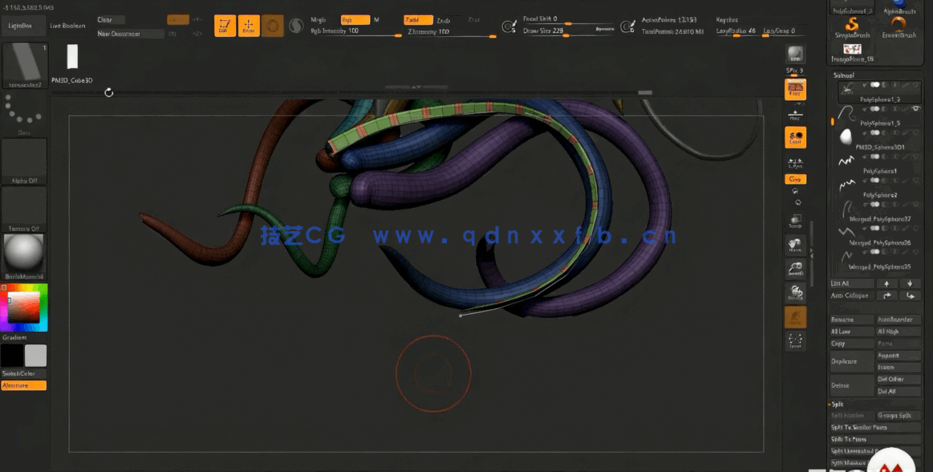Image resolution: width=933 pixels, height=472 pixels.
Task: Select the PM3D_Sphere3D1 subtool
Action: click(x=879, y=138)
